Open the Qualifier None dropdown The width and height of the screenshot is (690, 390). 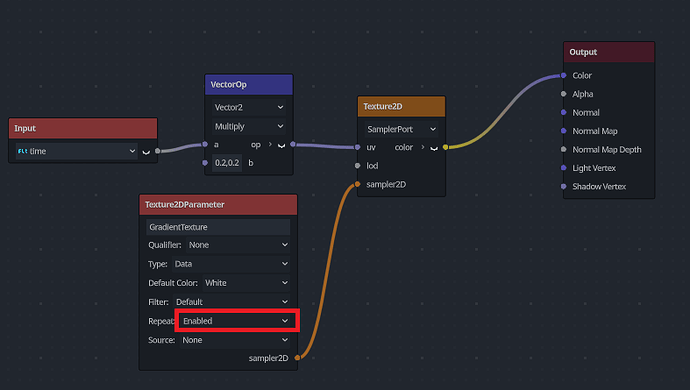point(238,245)
